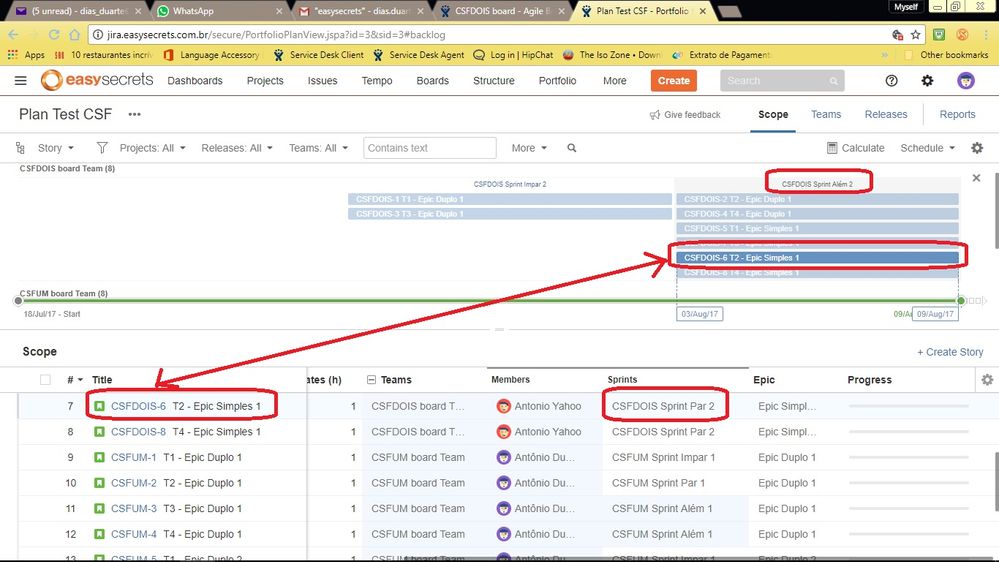The width and height of the screenshot is (999, 562).
Task: Switch to the WhatsApp browser tab
Action: pyautogui.click(x=218, y=11)
